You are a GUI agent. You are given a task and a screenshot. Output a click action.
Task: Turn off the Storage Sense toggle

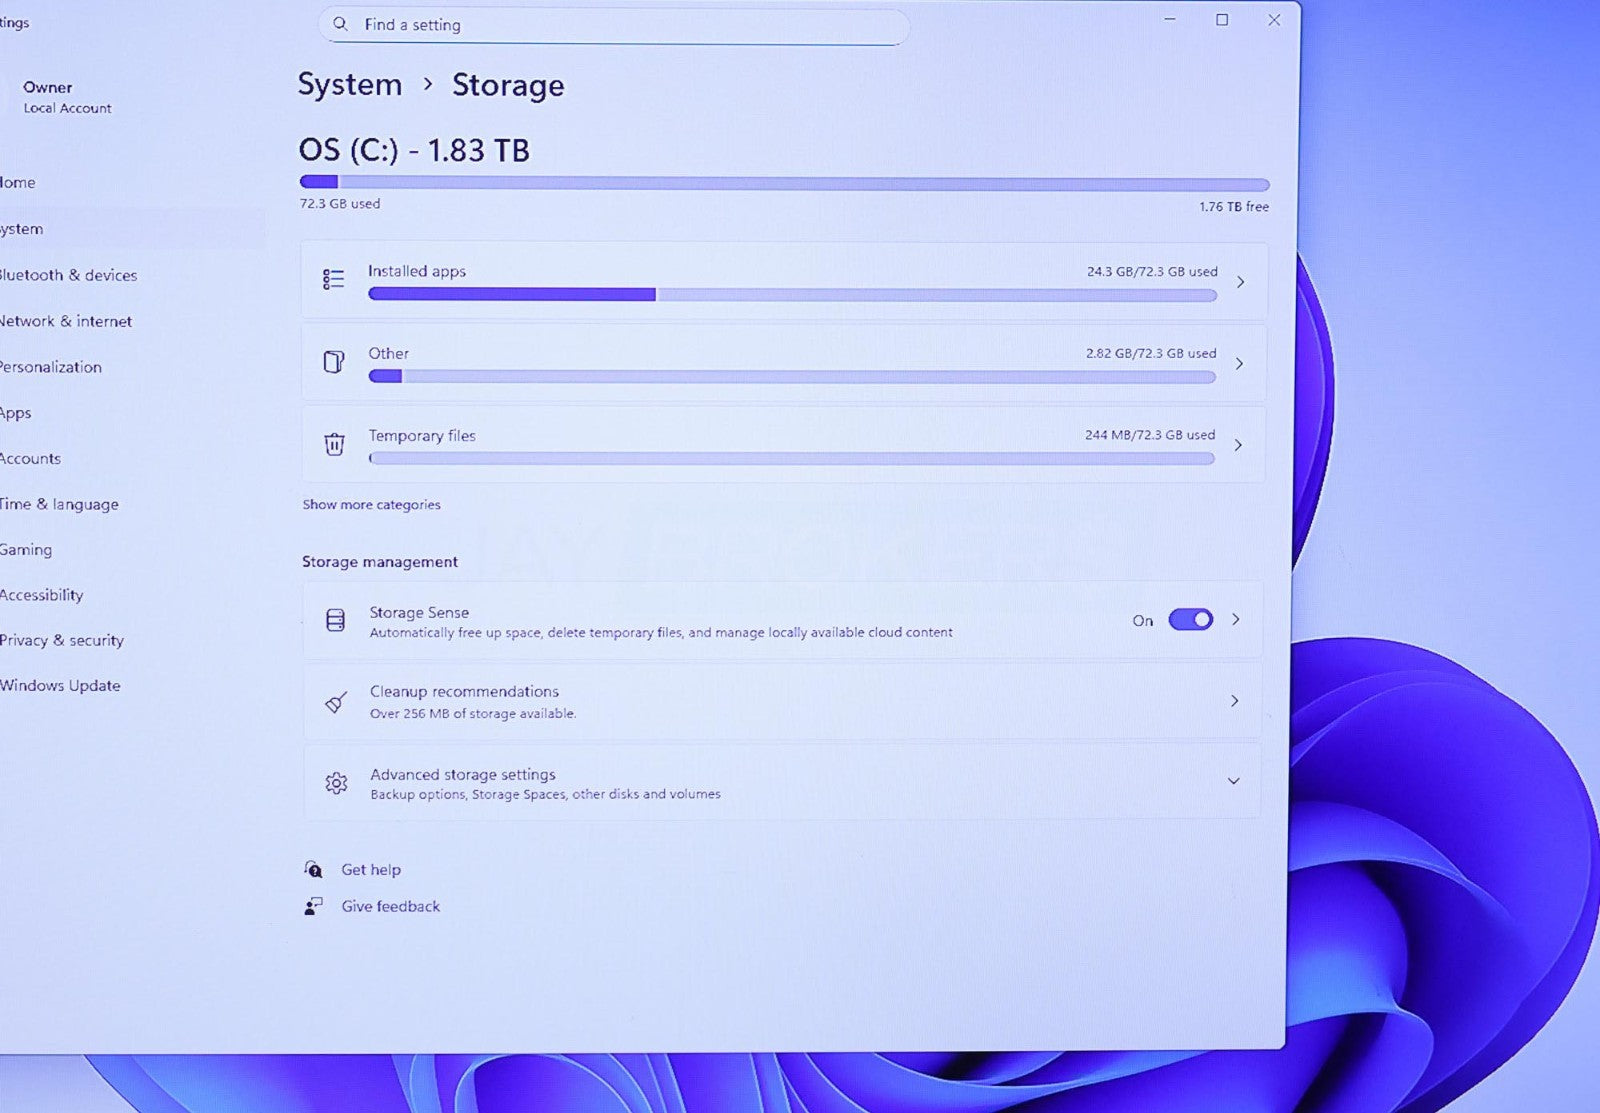(1190, 620)
